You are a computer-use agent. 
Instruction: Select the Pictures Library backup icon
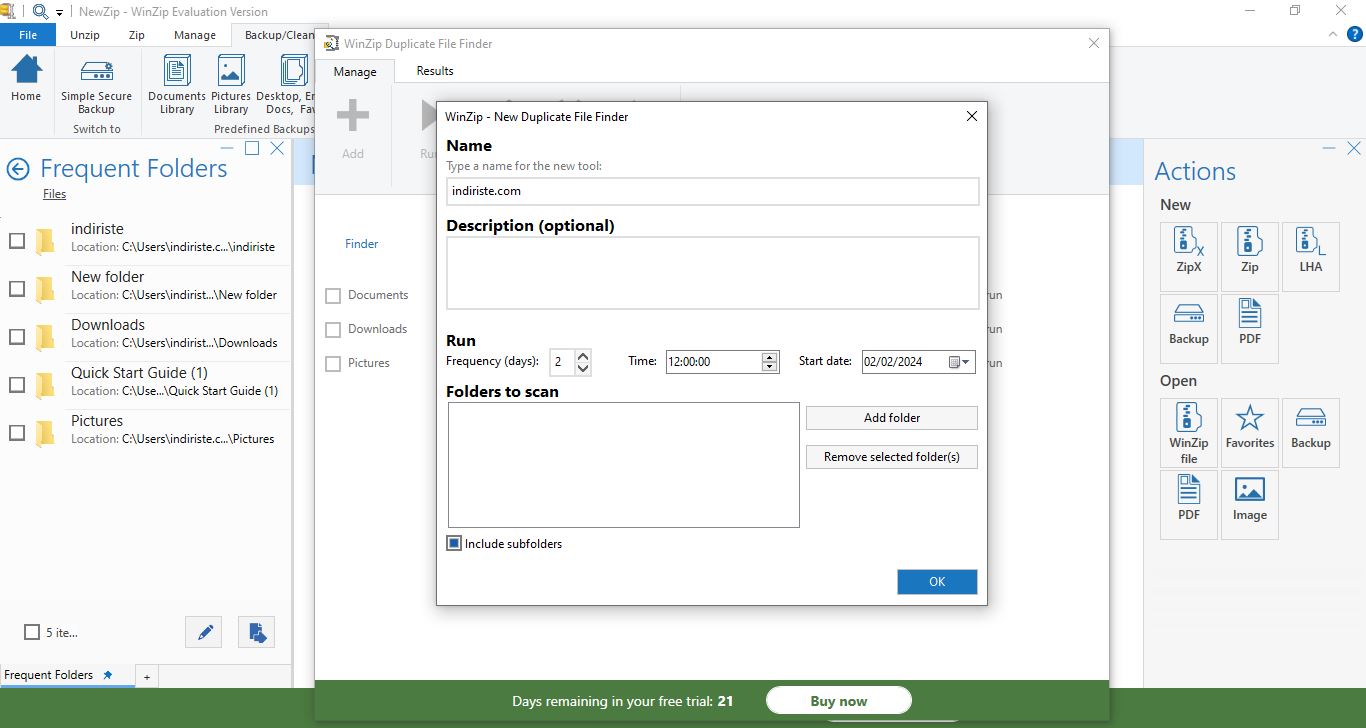pos(231,86)
